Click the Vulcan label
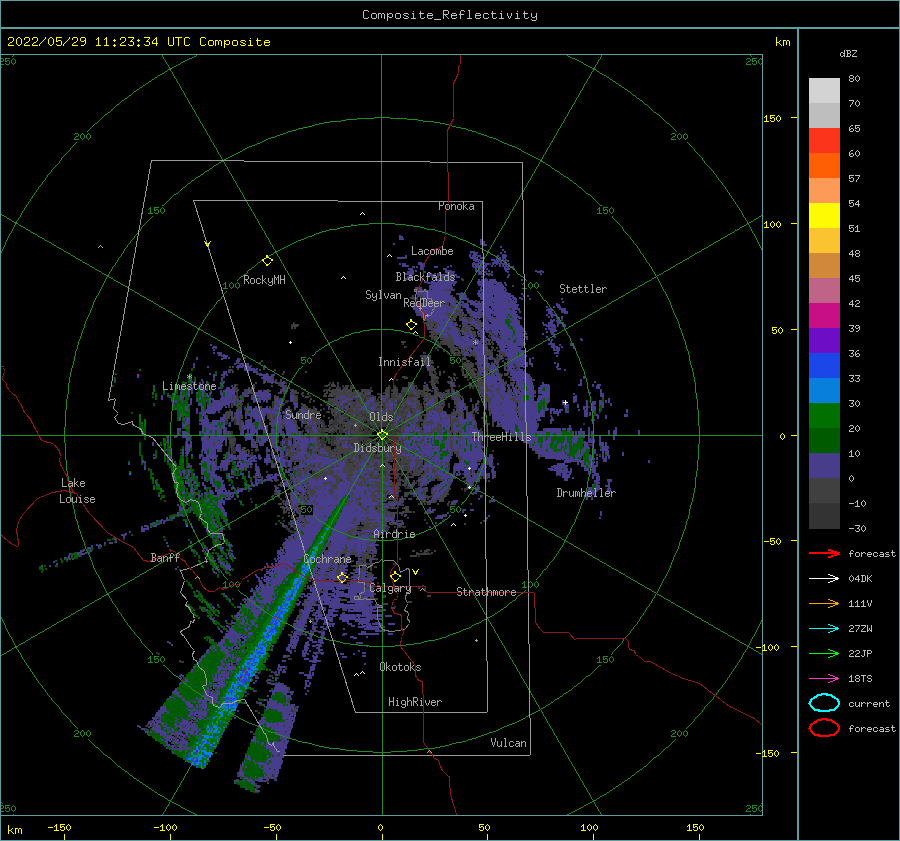The width and height of the screenshot is (900, 841). [x=508, y=743]
